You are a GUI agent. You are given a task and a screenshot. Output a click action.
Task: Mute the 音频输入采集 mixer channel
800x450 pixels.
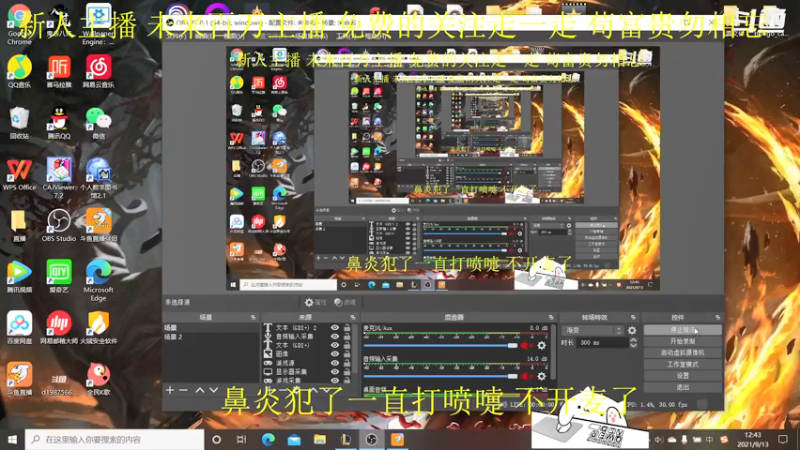pos(525,377)
